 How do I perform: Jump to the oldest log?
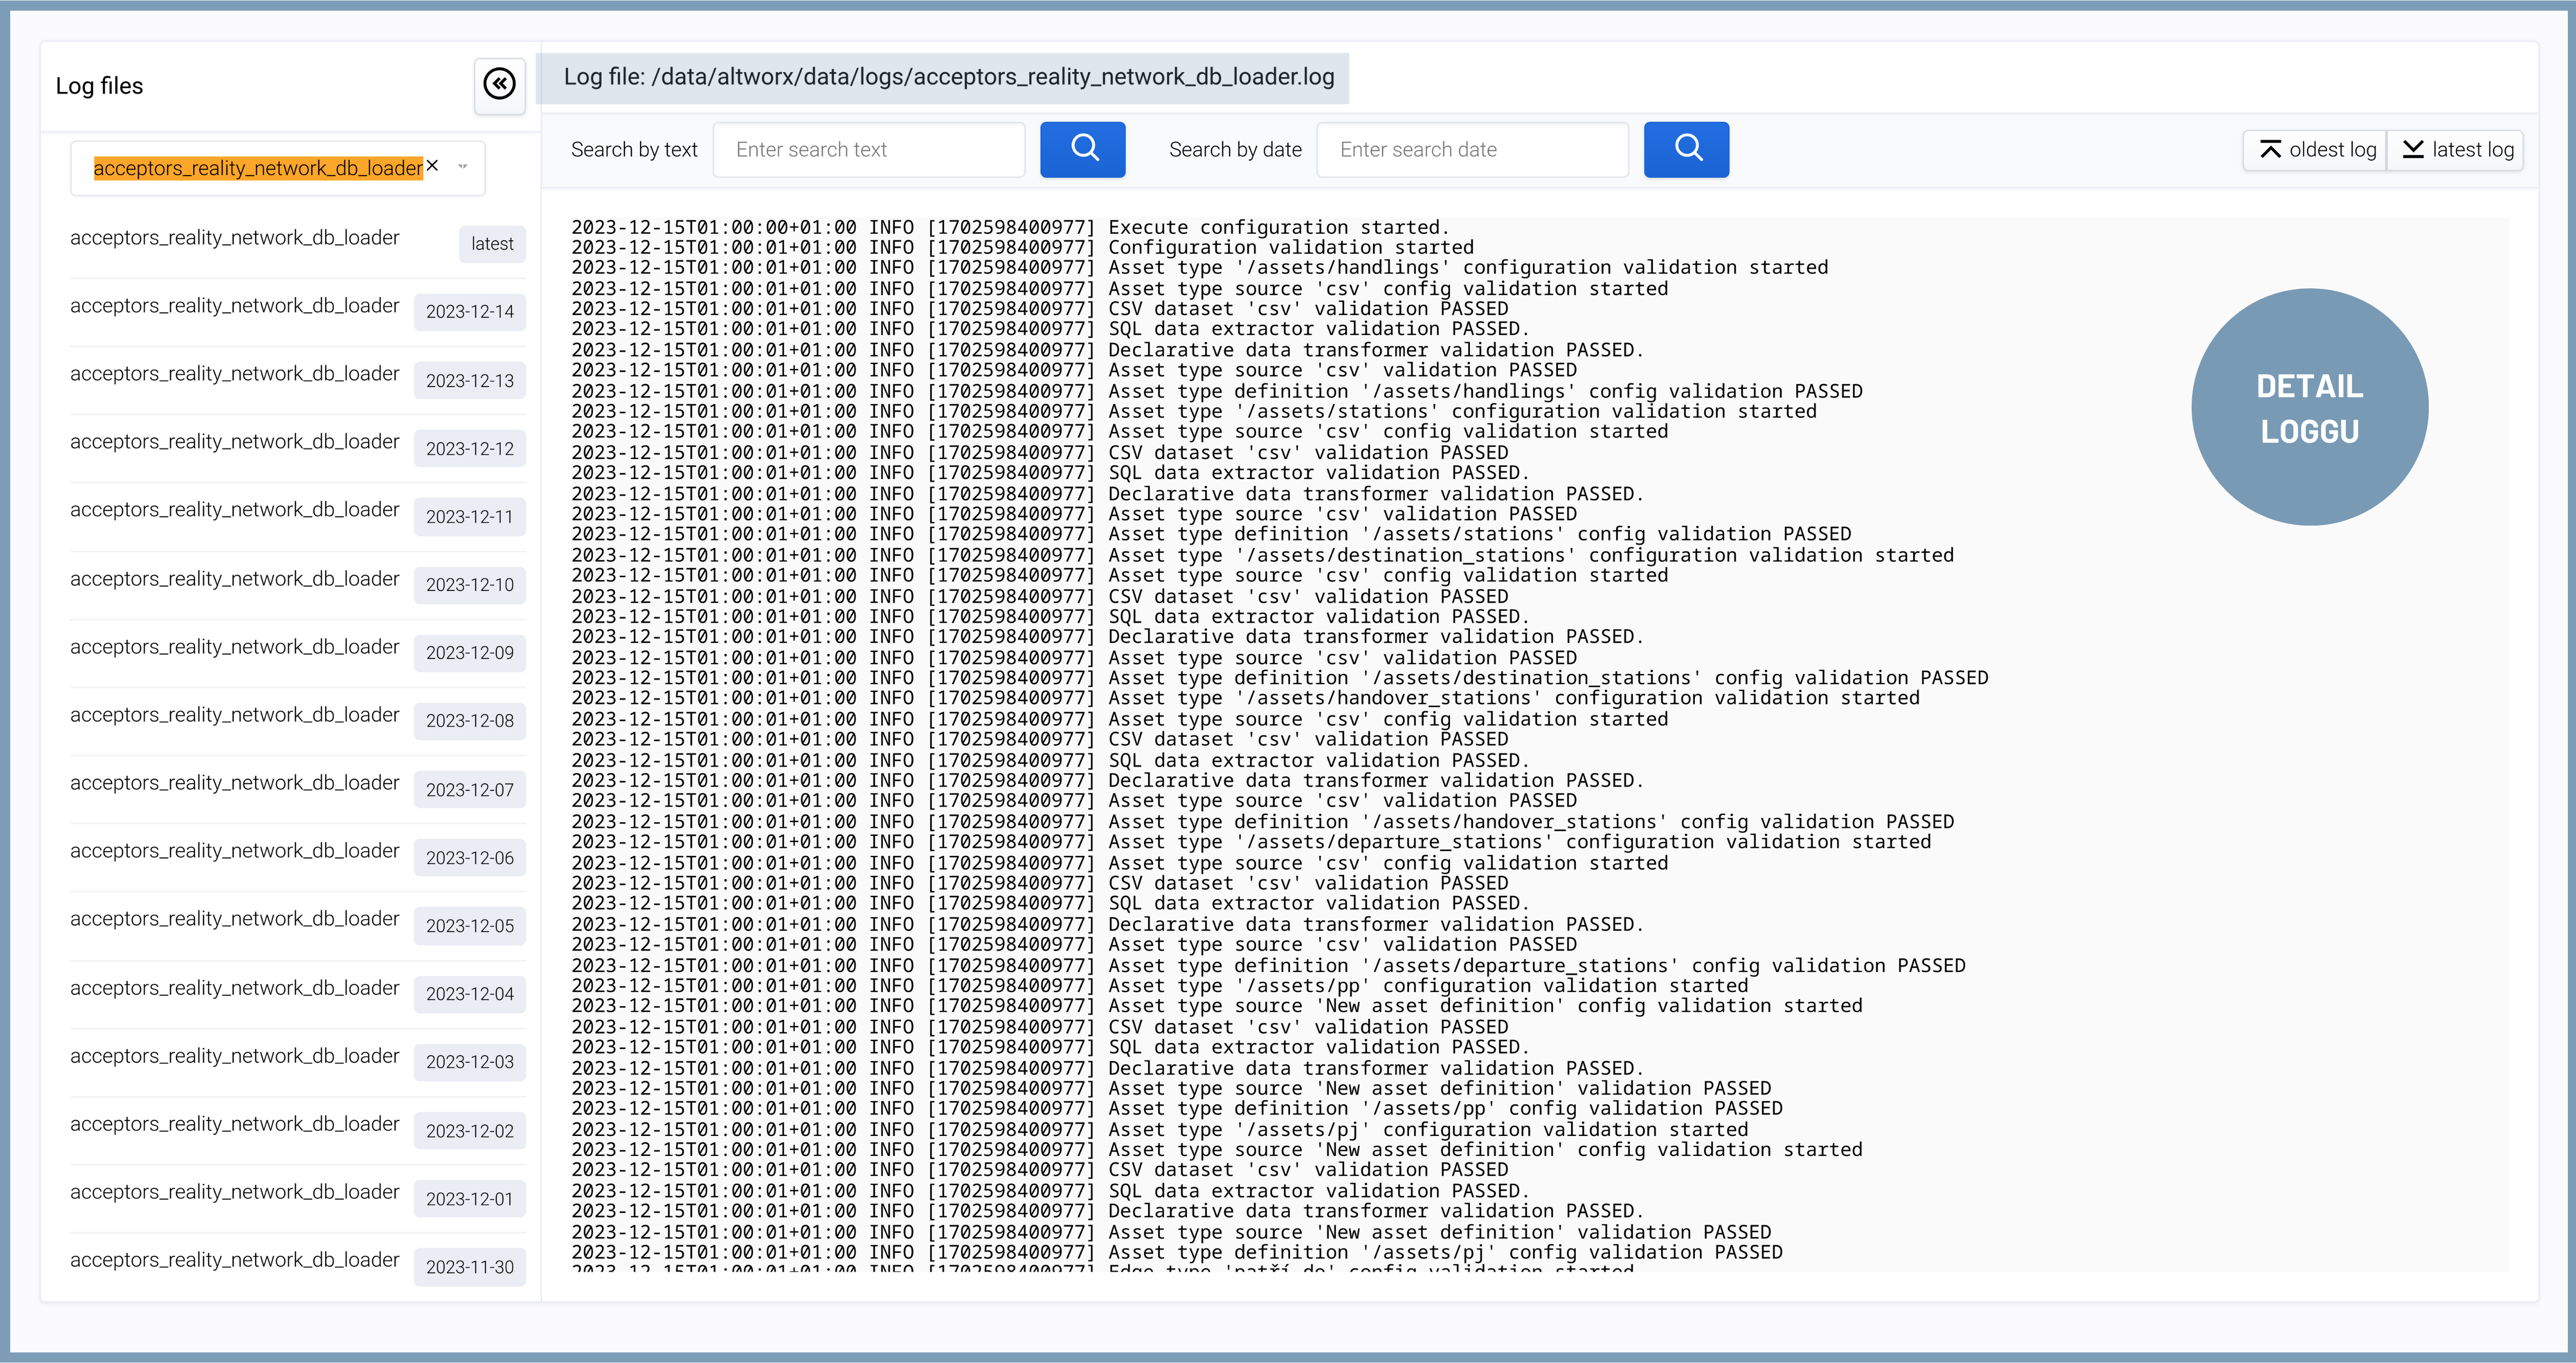point(2316,150)
